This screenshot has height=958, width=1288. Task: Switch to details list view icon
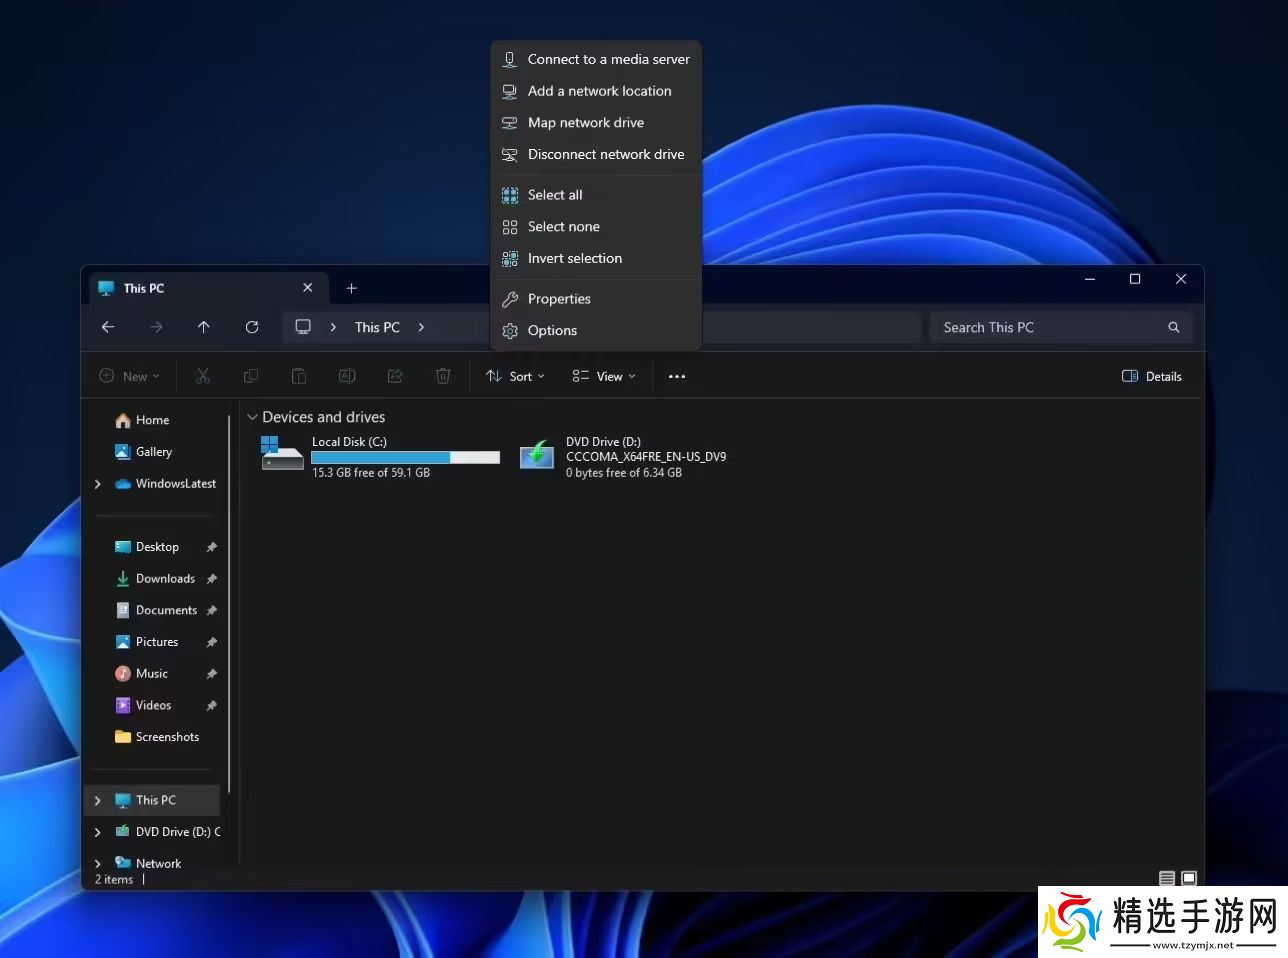[1166, 878]
